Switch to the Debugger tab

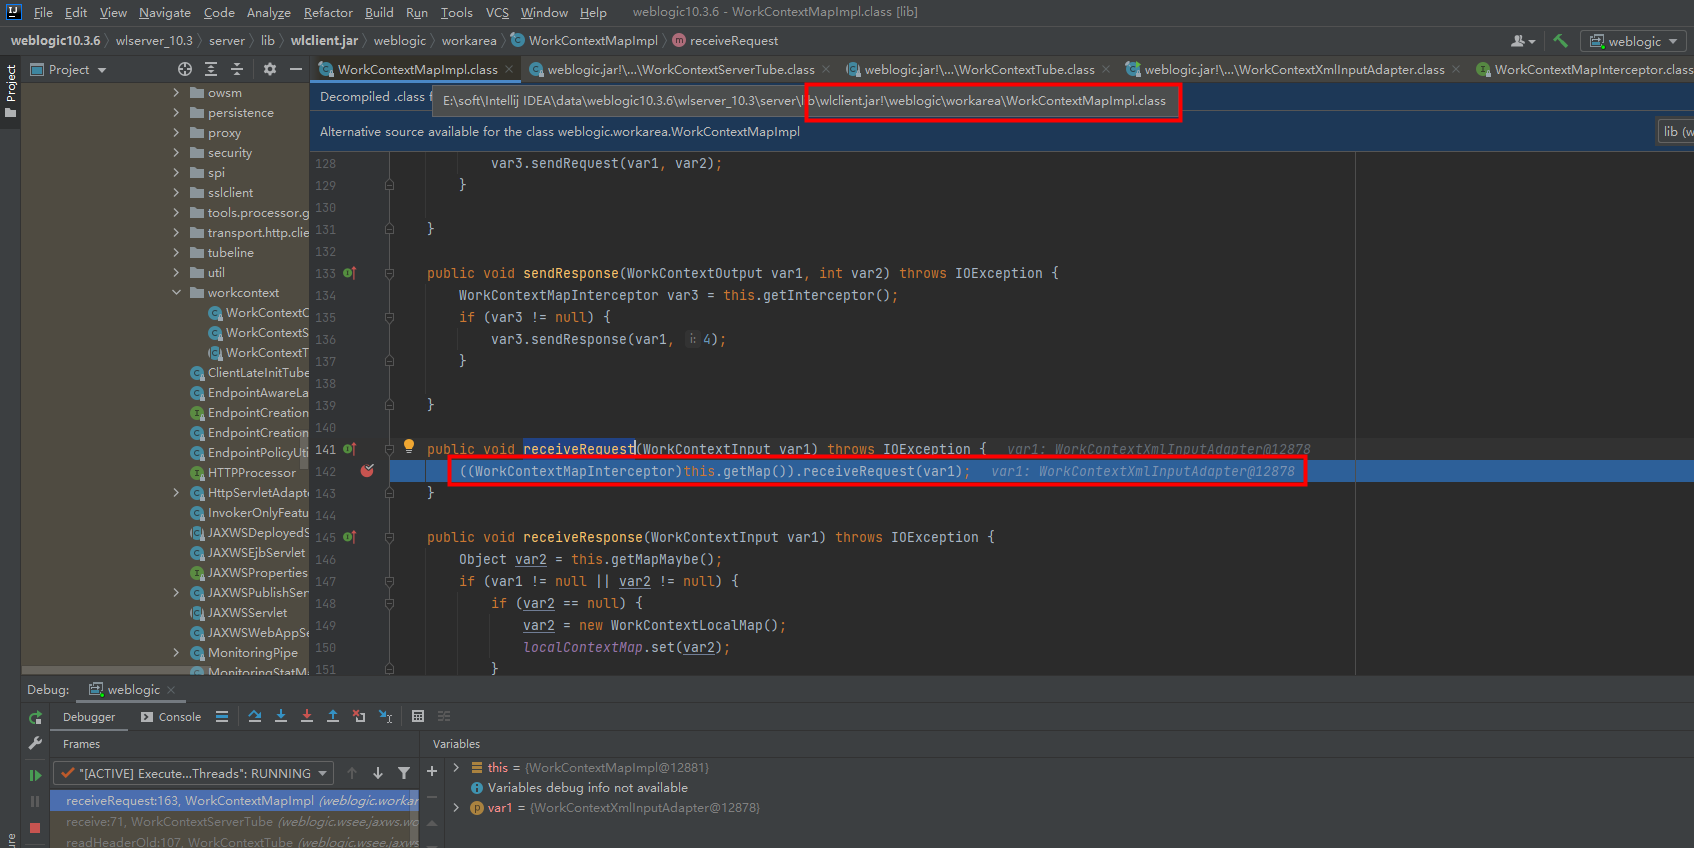click(89, 716)
